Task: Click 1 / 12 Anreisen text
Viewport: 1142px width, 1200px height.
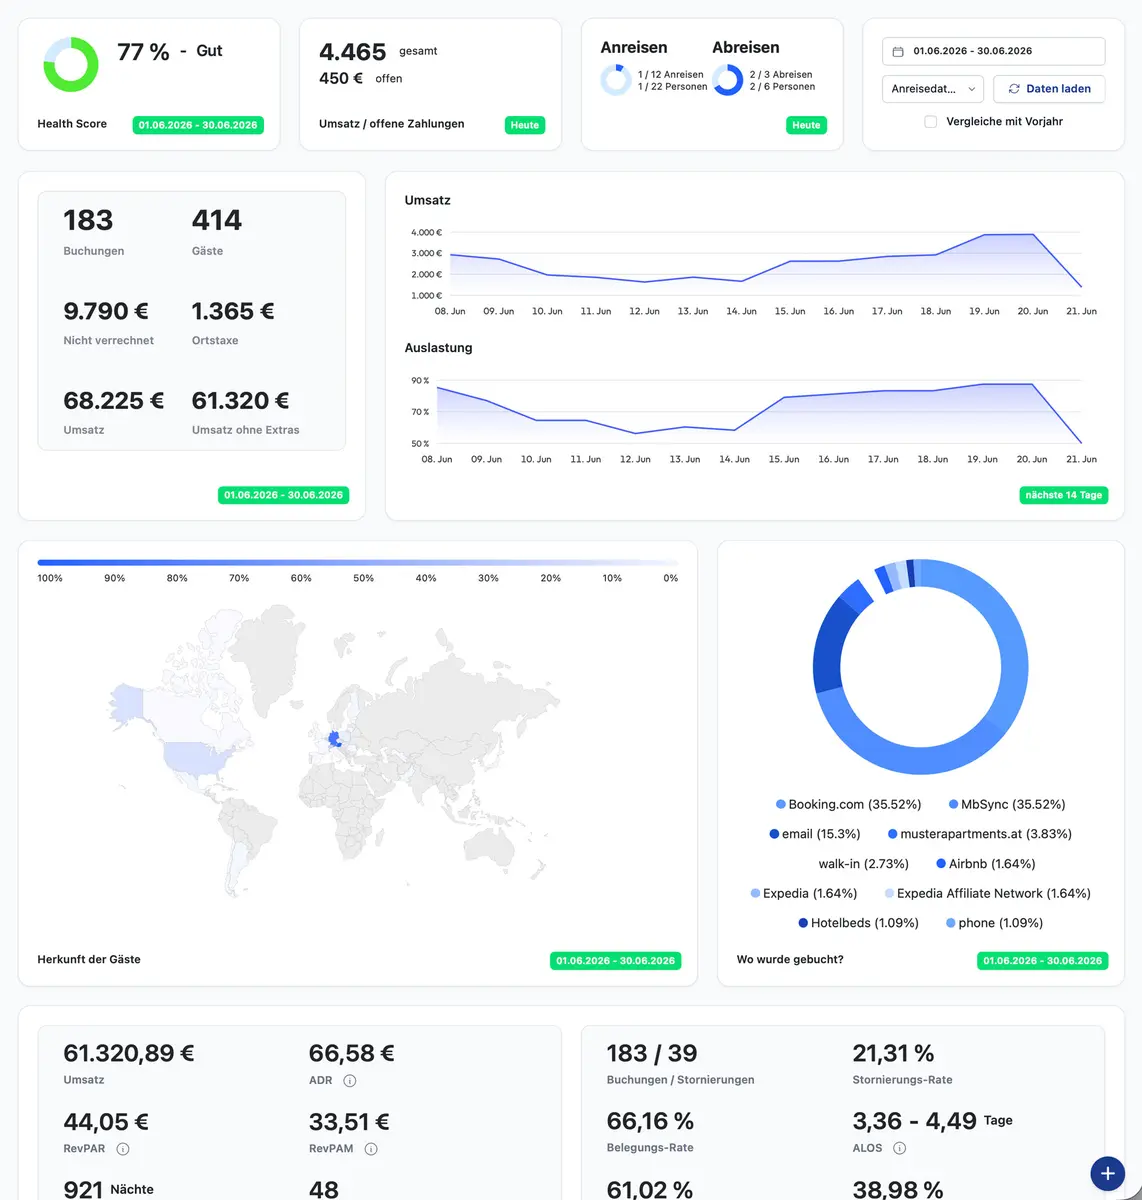Action: [x=670, y=75]
